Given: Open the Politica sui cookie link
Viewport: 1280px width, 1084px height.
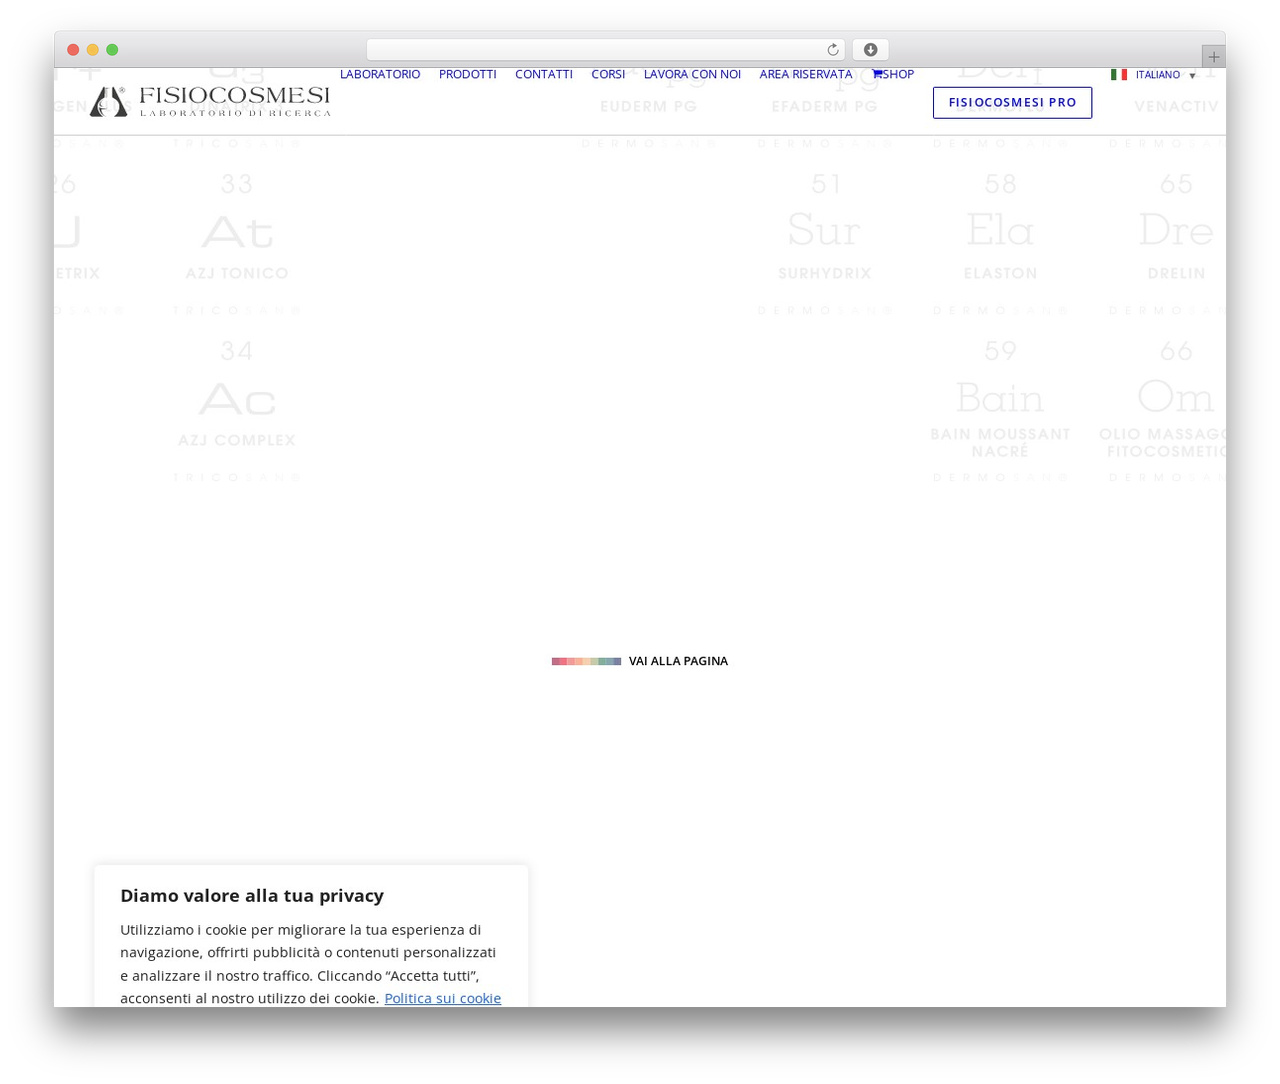Looking at the screenshot, I should click(443, 998).
